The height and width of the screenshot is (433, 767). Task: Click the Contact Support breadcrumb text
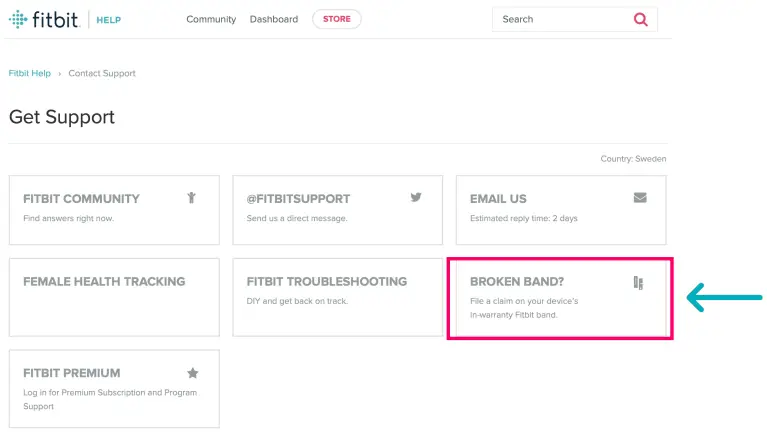(x=102, y=73)
